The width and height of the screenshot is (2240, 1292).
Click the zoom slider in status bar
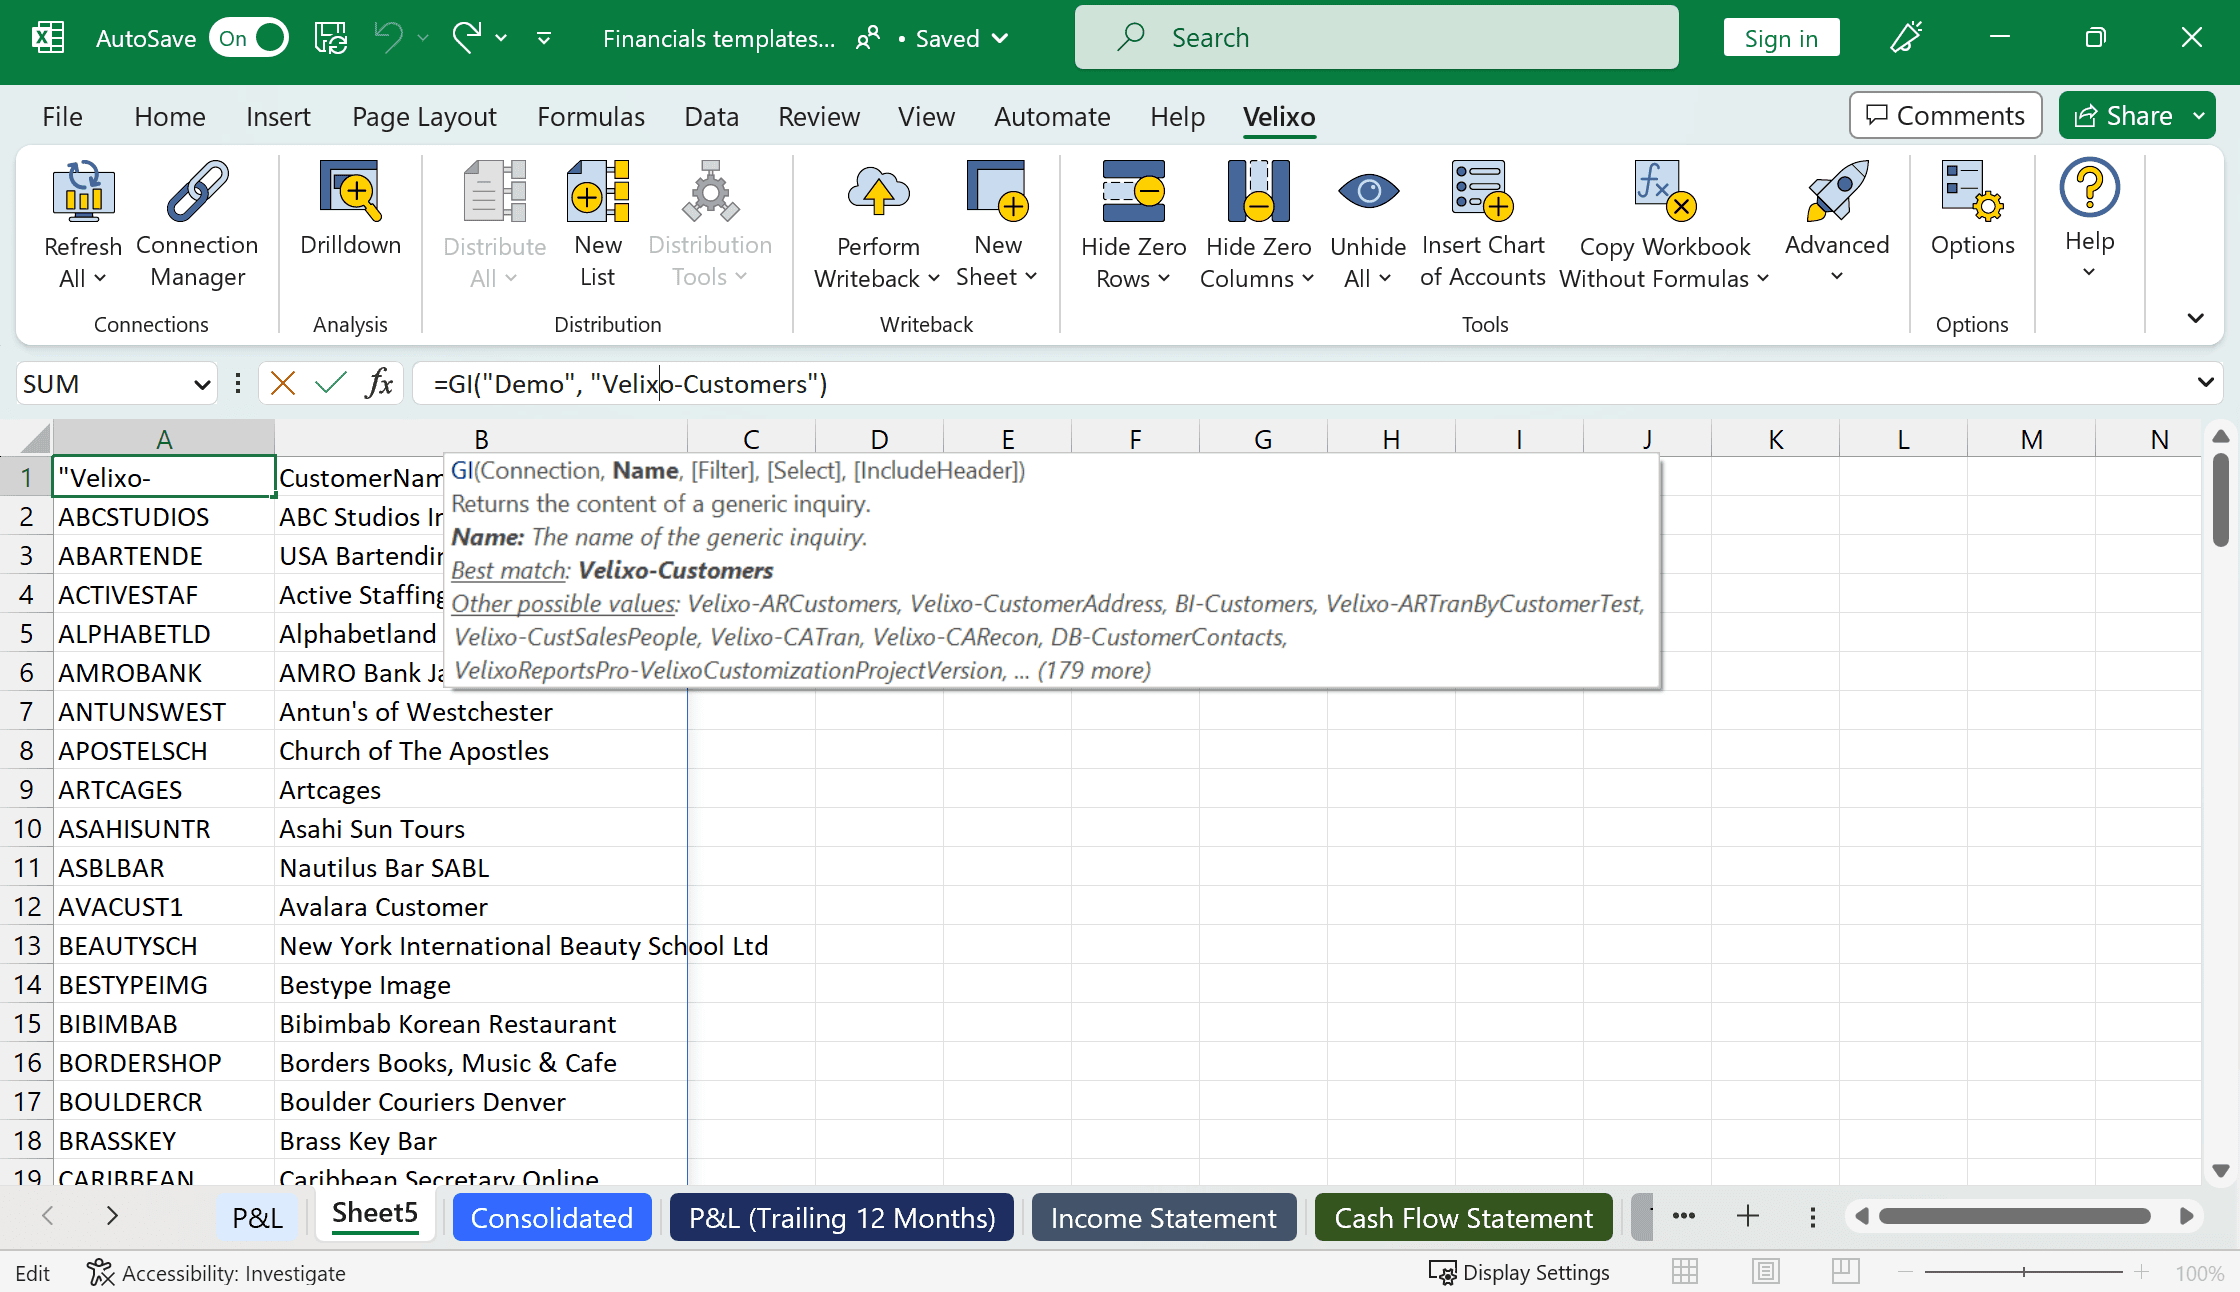[2023, 1272]
